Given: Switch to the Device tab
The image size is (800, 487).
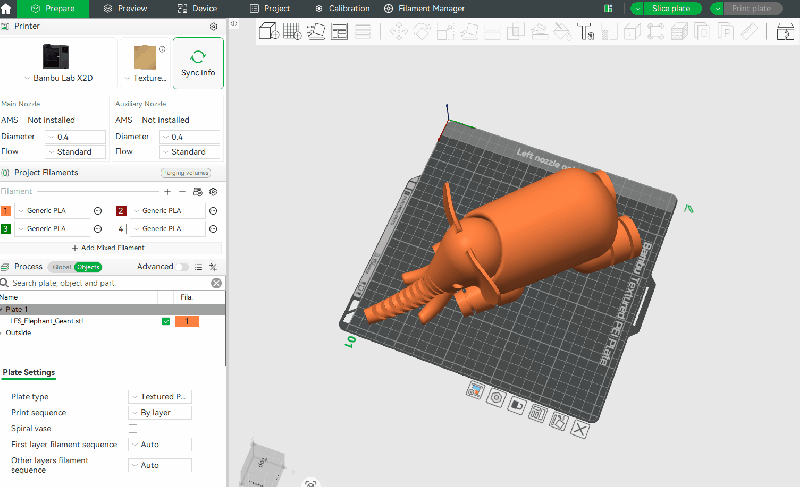Looking at the screenshot, I should tap(197, 9).
